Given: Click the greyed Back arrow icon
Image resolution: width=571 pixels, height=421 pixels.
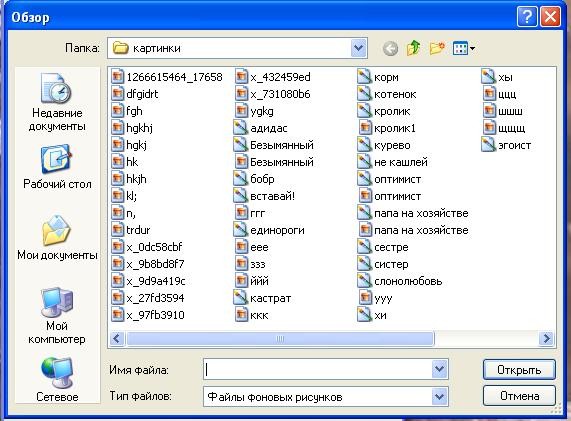Looking at the screenshot, I should point(390,48).
